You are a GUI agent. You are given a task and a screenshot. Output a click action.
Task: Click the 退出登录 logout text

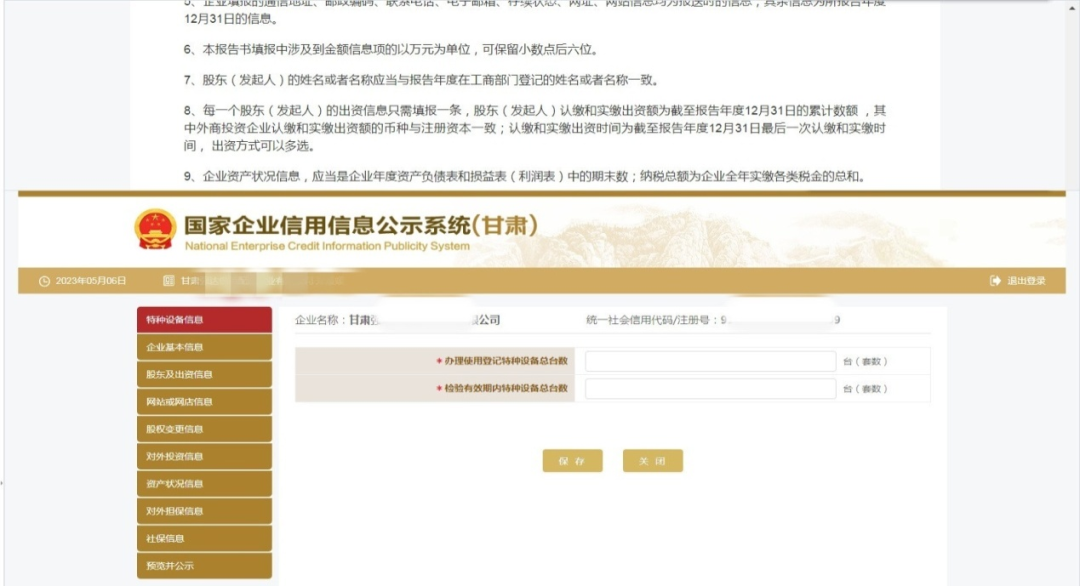pyautogui.click(x=1024, y=282)
